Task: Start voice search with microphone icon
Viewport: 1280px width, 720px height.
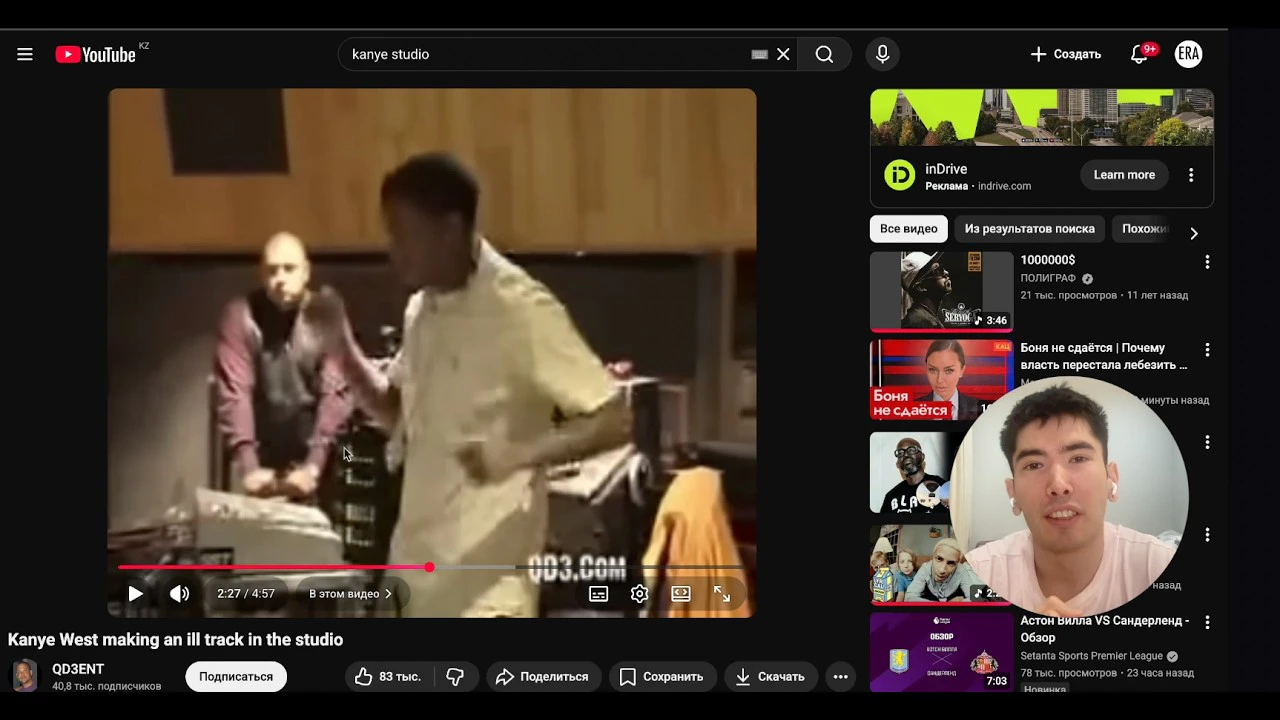Action: coord(882,54)
